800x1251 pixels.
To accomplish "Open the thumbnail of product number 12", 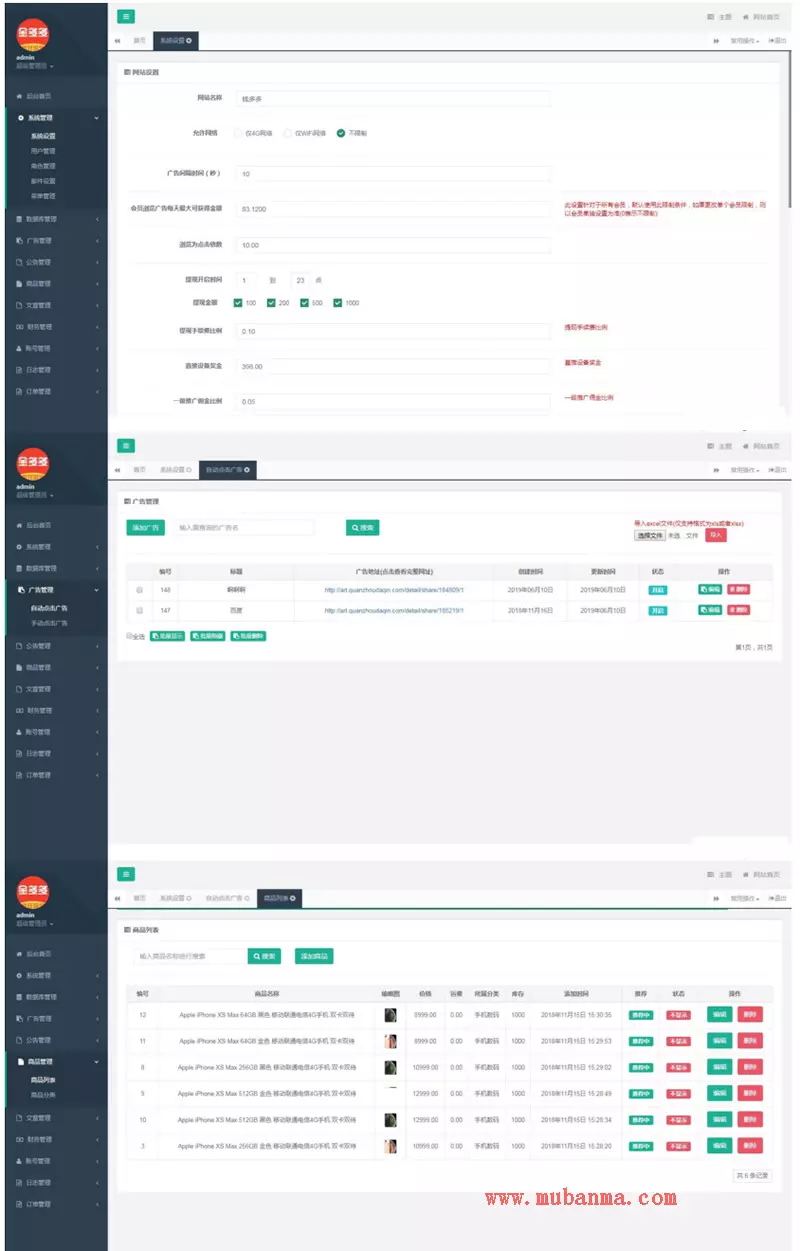I will click(x=390, y=1014).
